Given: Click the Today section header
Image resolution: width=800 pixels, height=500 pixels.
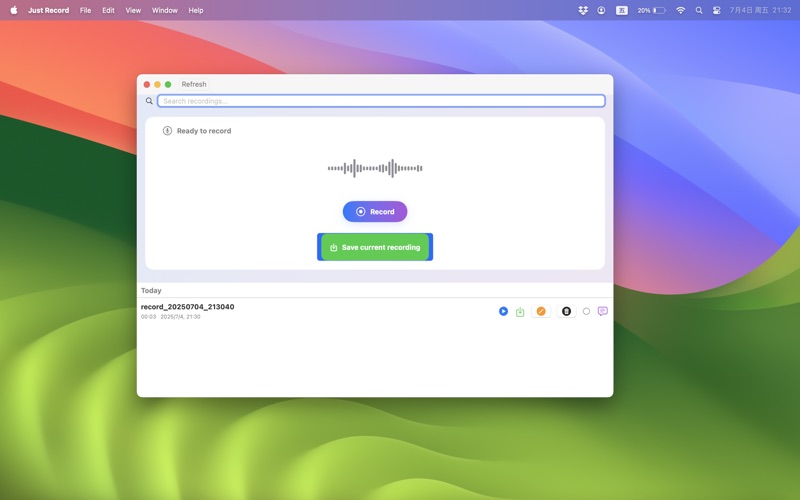Looking at the screenshot, I should tap(151, 290).
